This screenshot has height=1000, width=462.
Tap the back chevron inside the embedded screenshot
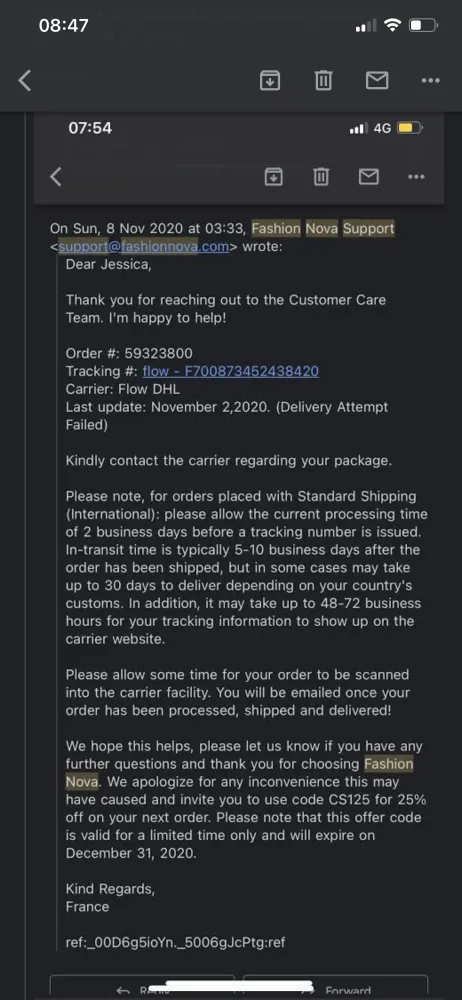coord(56,177)
